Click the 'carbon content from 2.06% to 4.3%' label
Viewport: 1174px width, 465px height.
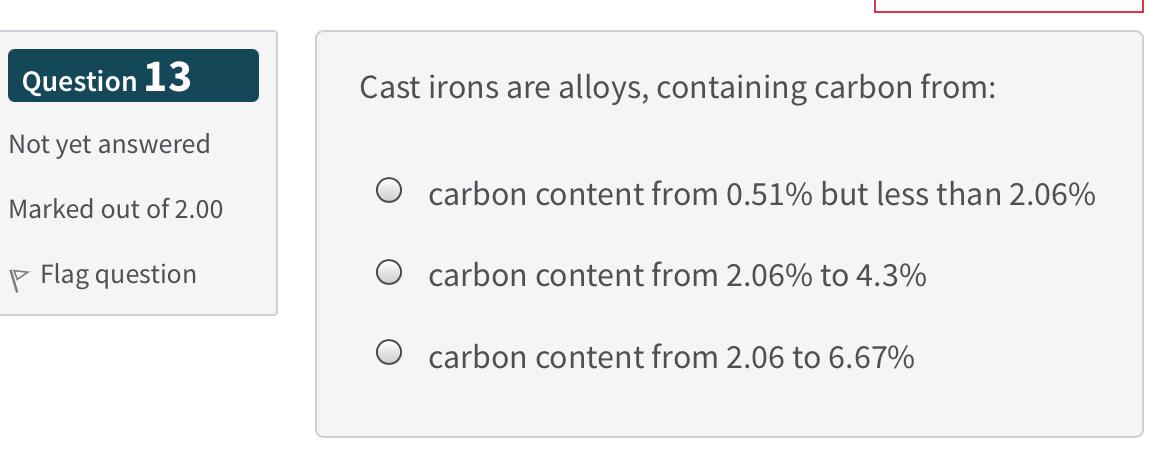point(676,275)
